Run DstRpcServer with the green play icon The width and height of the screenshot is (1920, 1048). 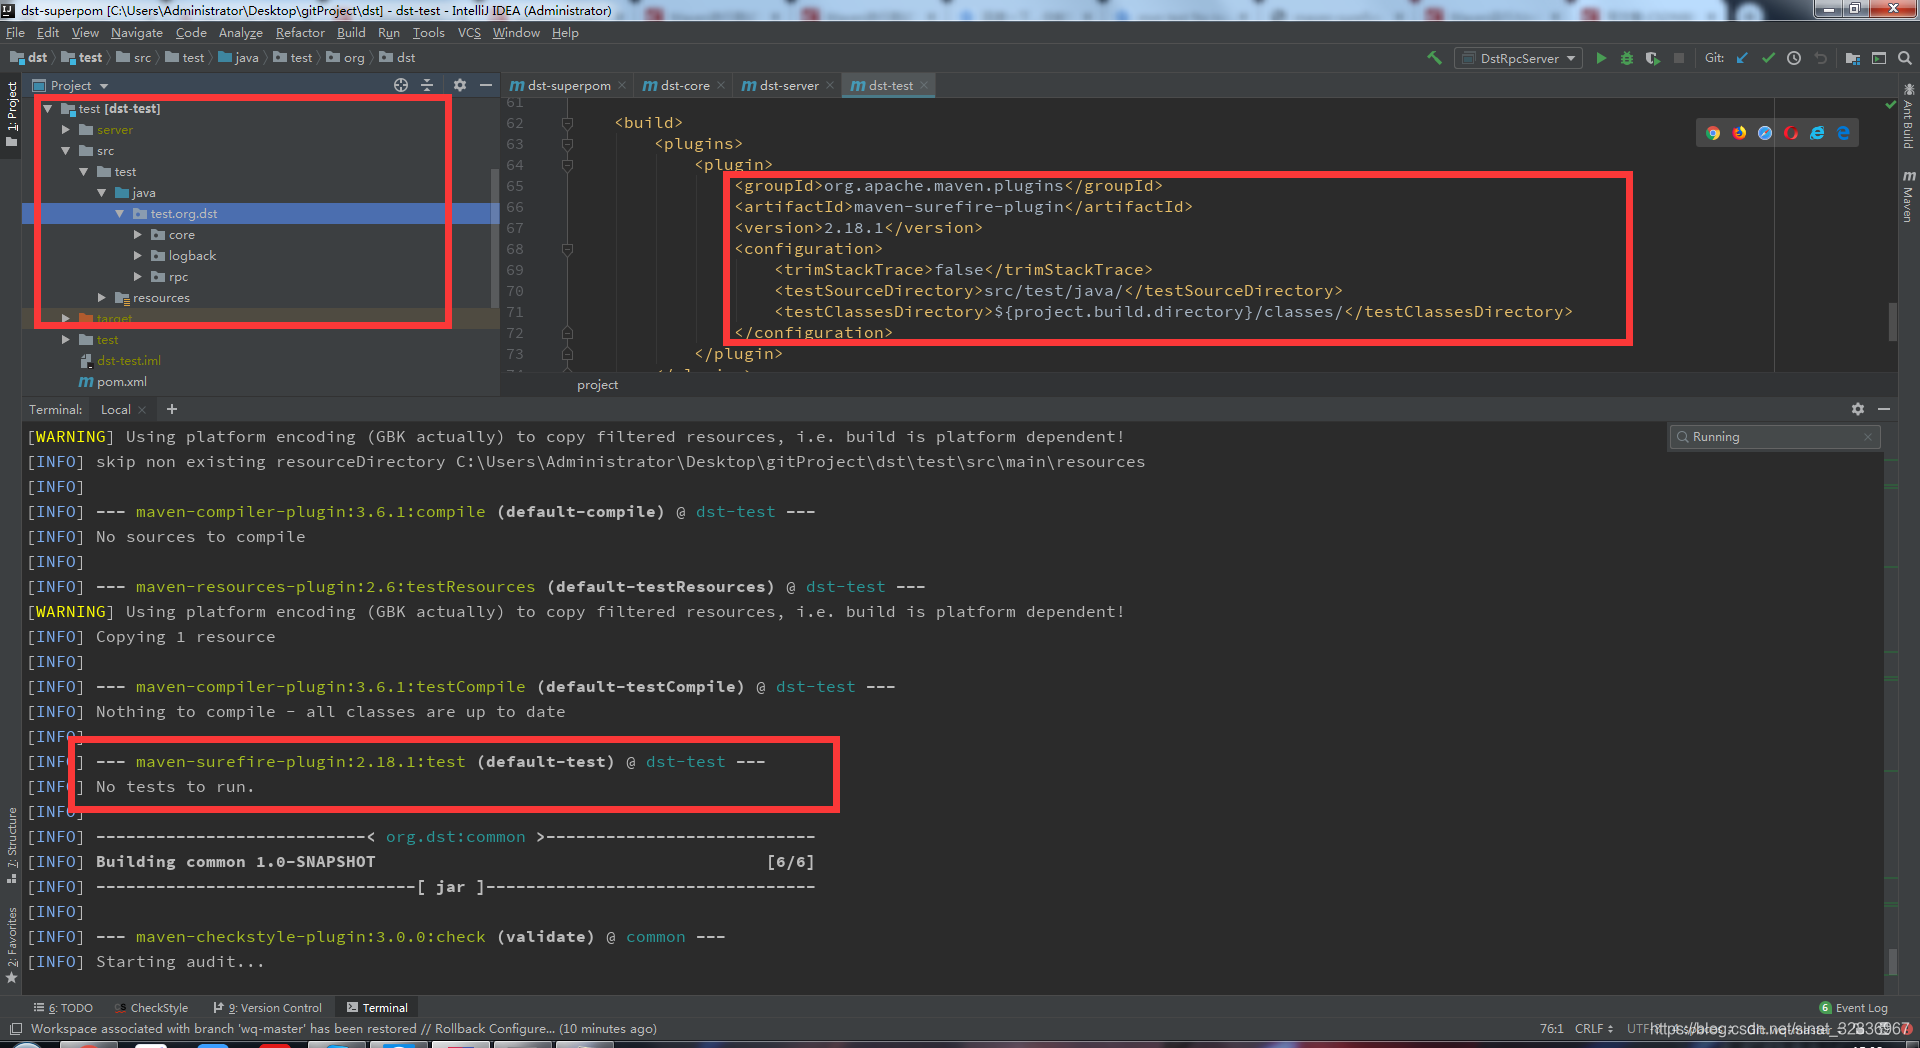pos(1601,58)
